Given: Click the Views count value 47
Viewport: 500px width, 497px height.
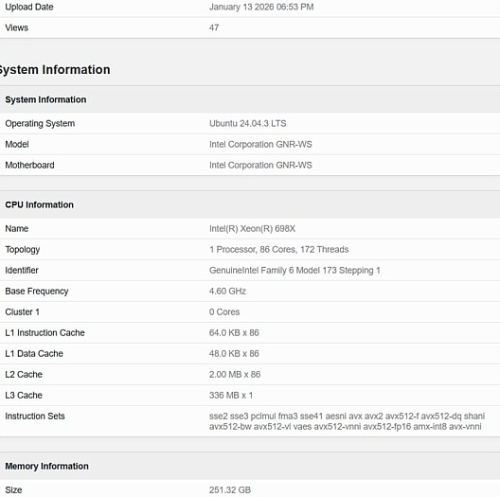Looking at the screenshot, I should coord(214,28).
